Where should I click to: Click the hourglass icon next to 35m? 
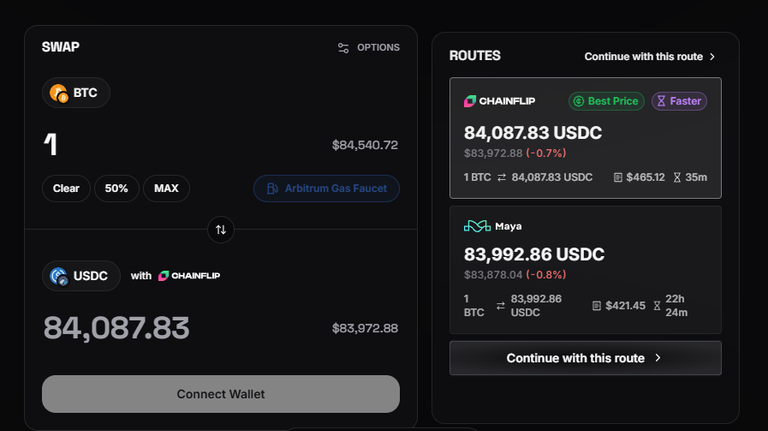[x=677, y=177]
